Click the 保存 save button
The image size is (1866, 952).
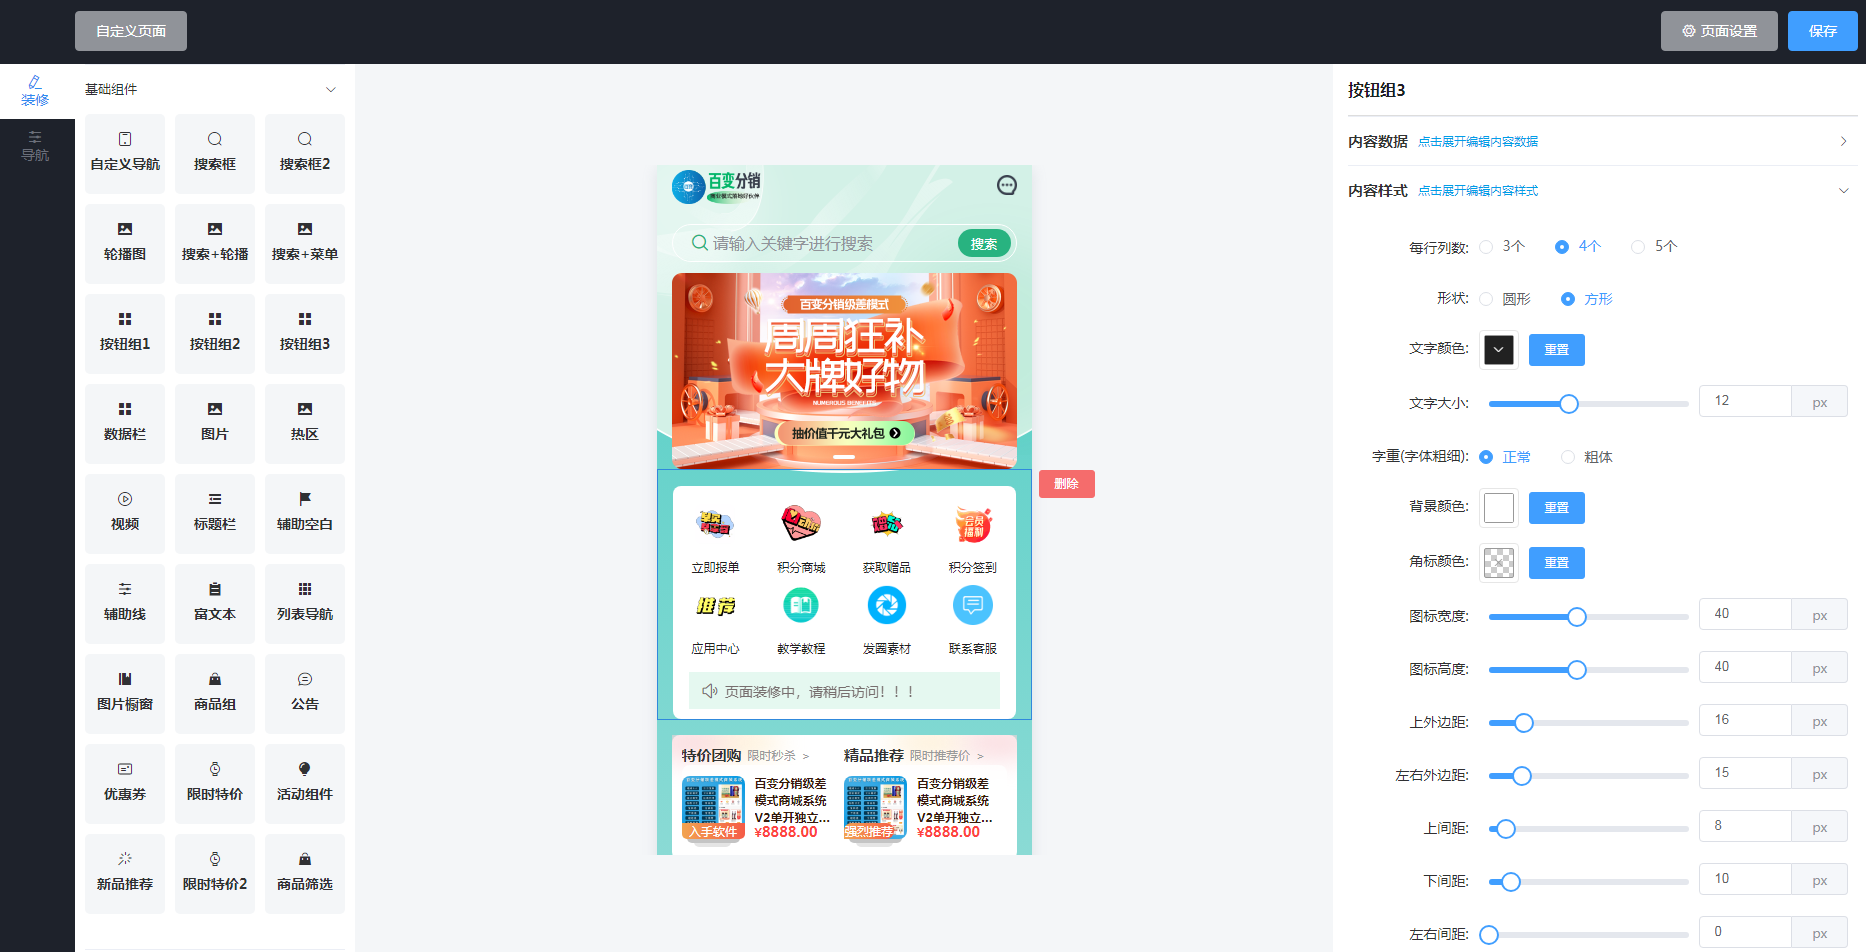point(1822,31)
